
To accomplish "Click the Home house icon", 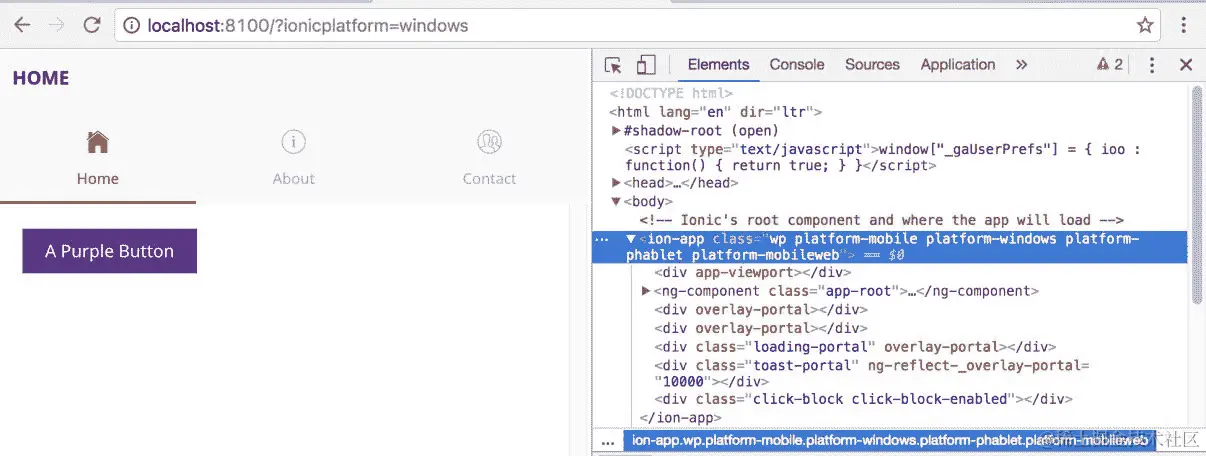I will 98,142.
